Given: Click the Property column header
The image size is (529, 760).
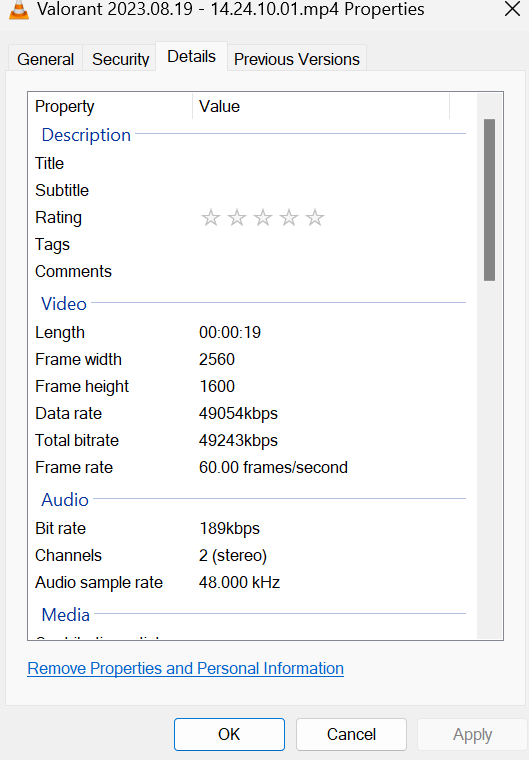Looking at the screenshot, I should [111, 106].
